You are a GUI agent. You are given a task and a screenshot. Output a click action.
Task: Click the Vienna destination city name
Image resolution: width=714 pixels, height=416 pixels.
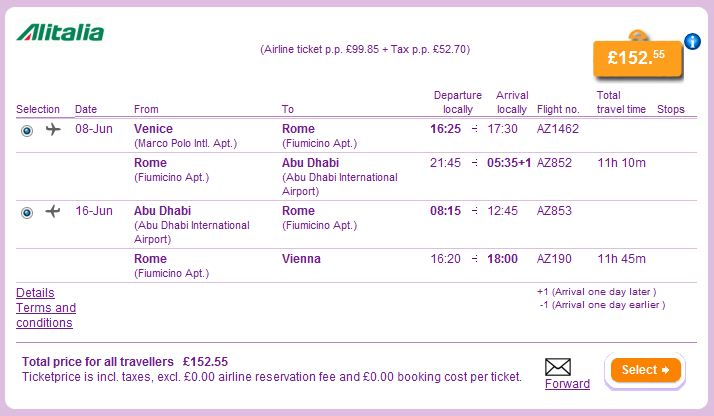click(x=300, y=258)
